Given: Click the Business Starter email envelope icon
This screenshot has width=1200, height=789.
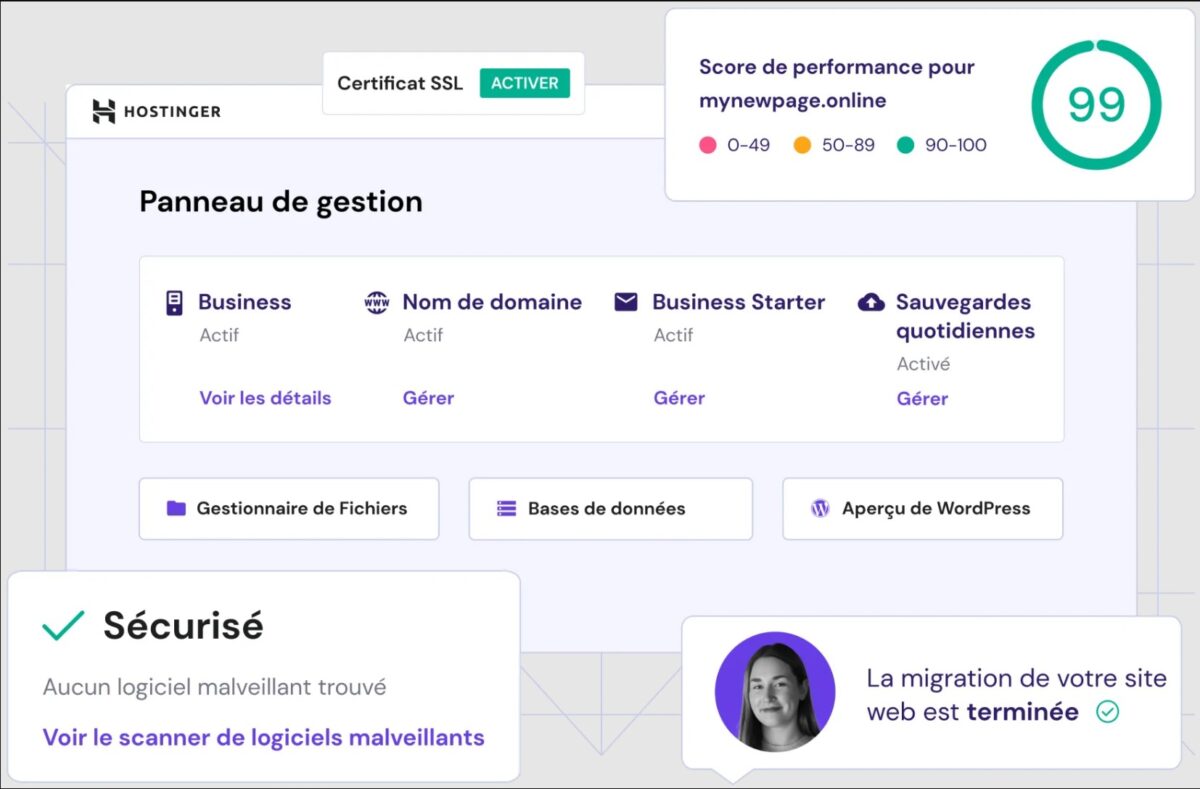Looking at the screenshot, I should point(626,302).
